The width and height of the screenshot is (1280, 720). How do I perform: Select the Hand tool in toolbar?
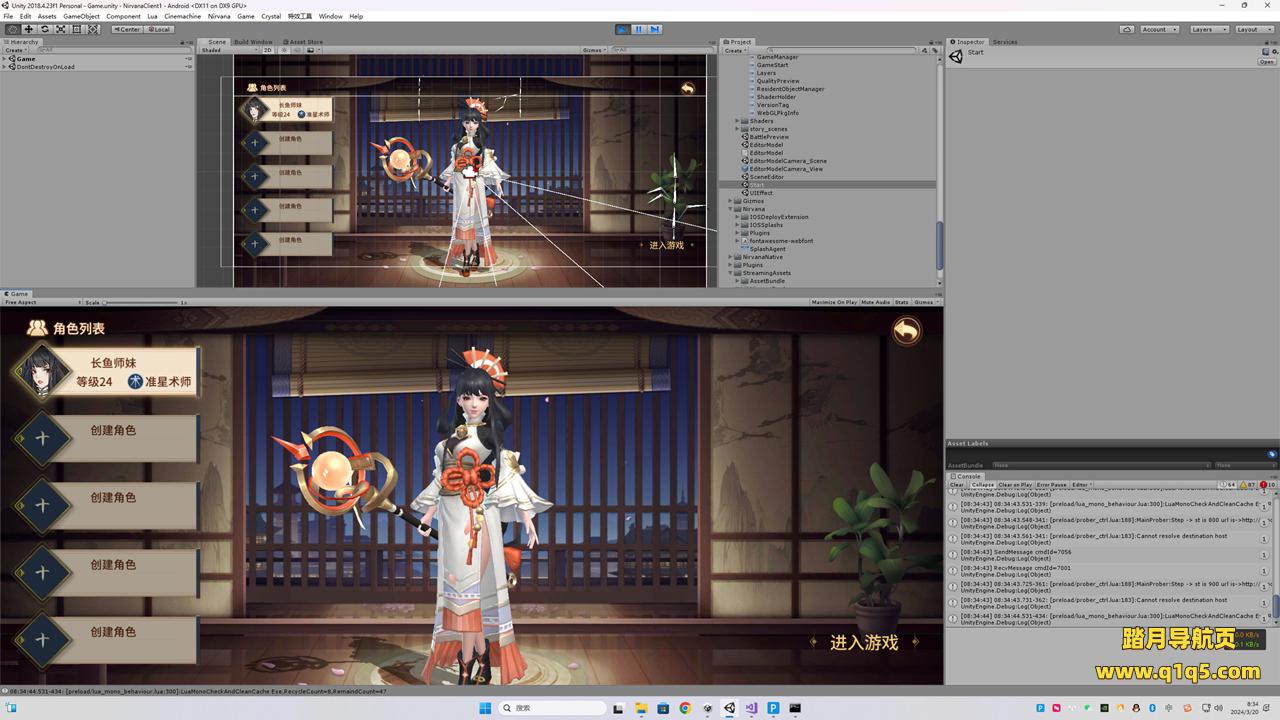[x=12, y=29]
